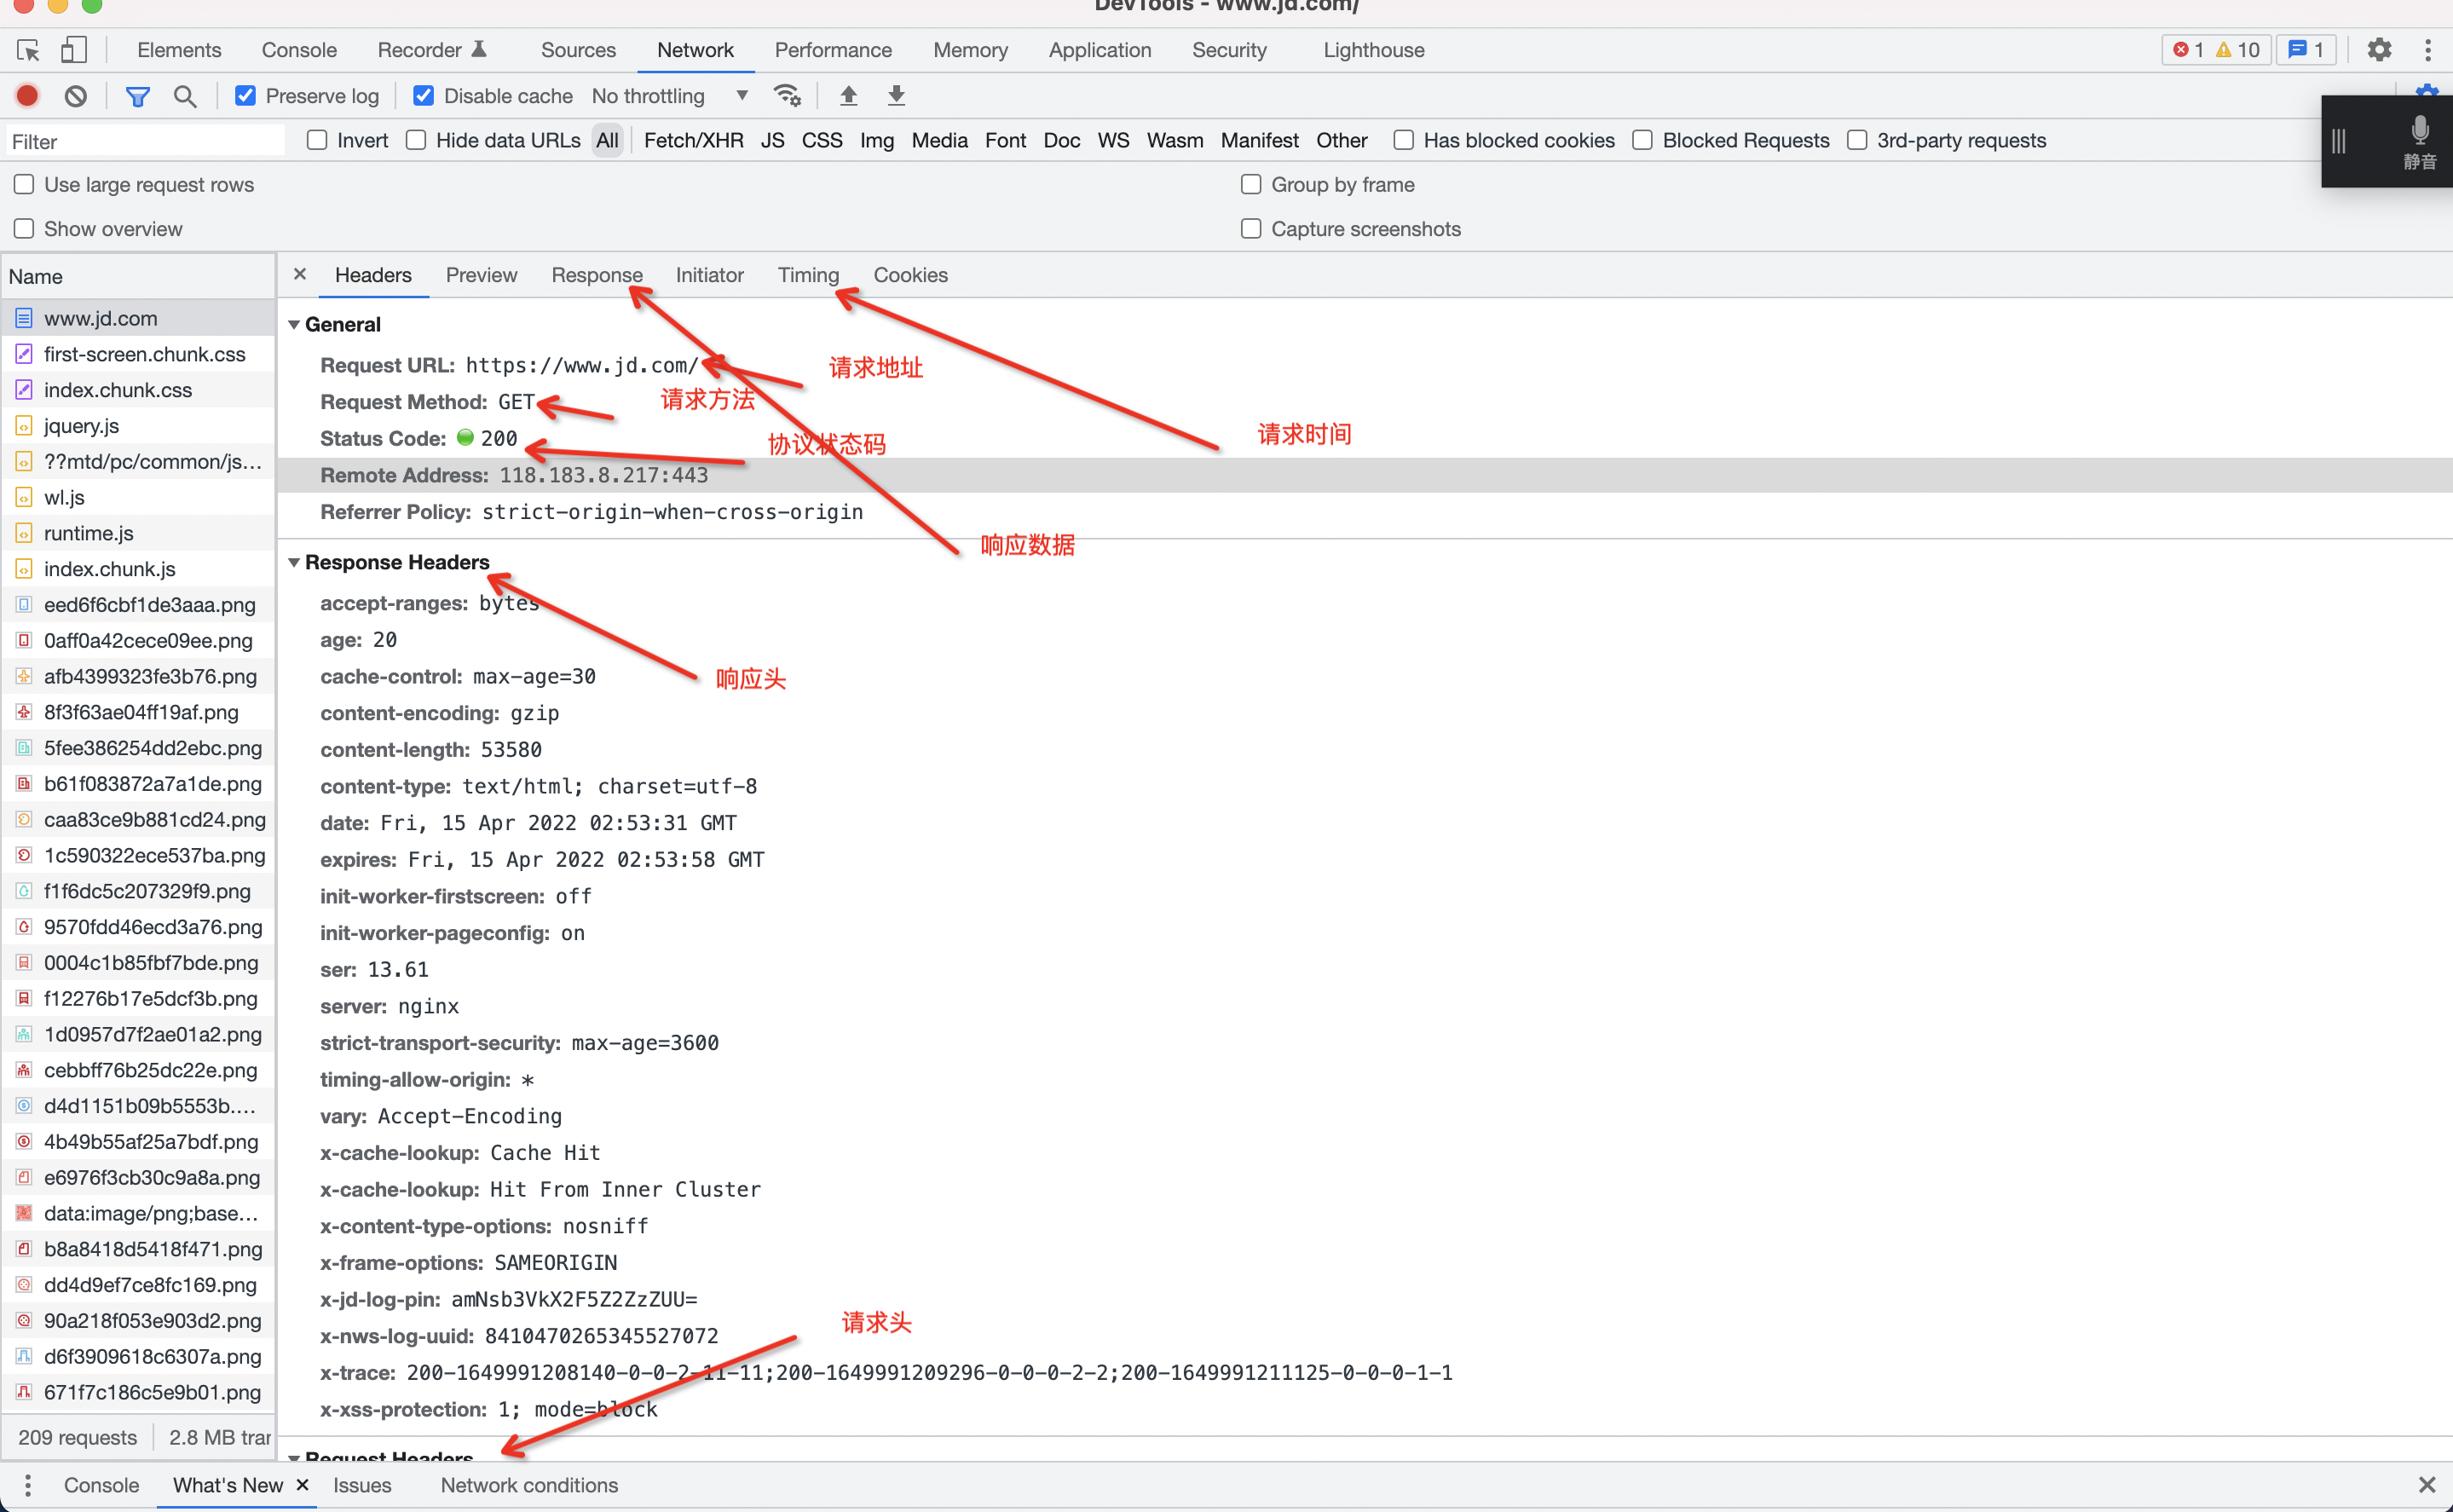
Task: Open the network conditions wifi icon
Action: (x=787, y=96)
